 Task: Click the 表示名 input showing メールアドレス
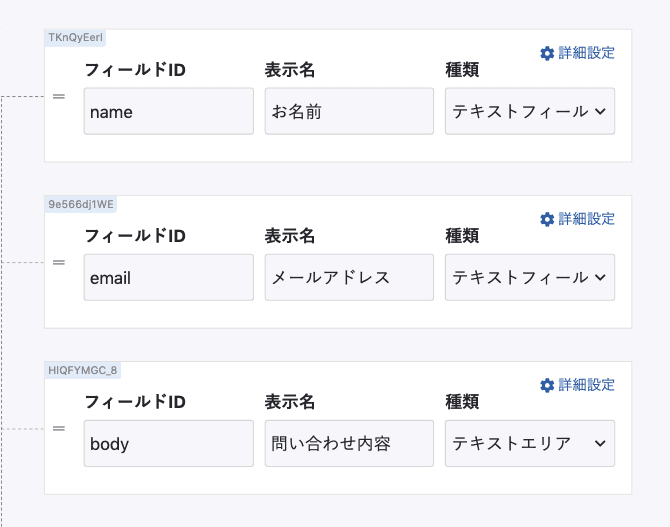click(349, 277)
